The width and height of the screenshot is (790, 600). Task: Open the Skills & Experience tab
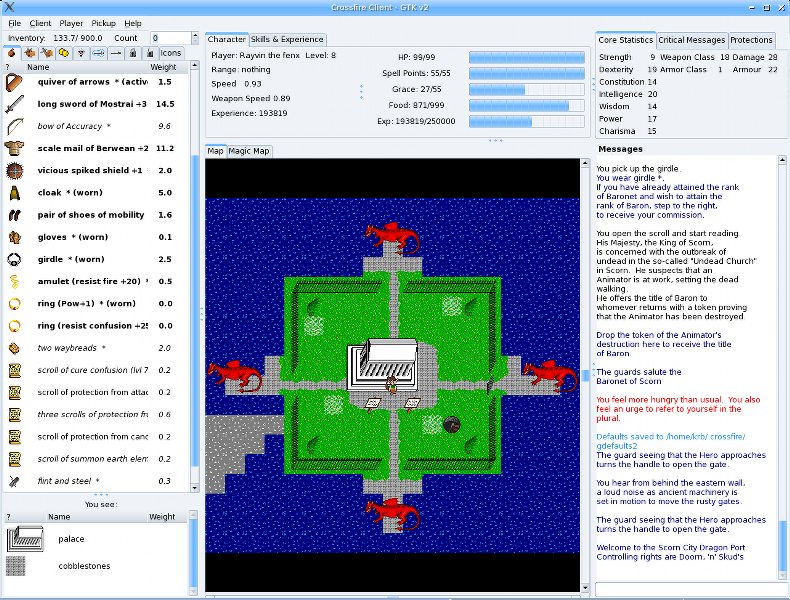pyautogui.click(x=287, y=39)
